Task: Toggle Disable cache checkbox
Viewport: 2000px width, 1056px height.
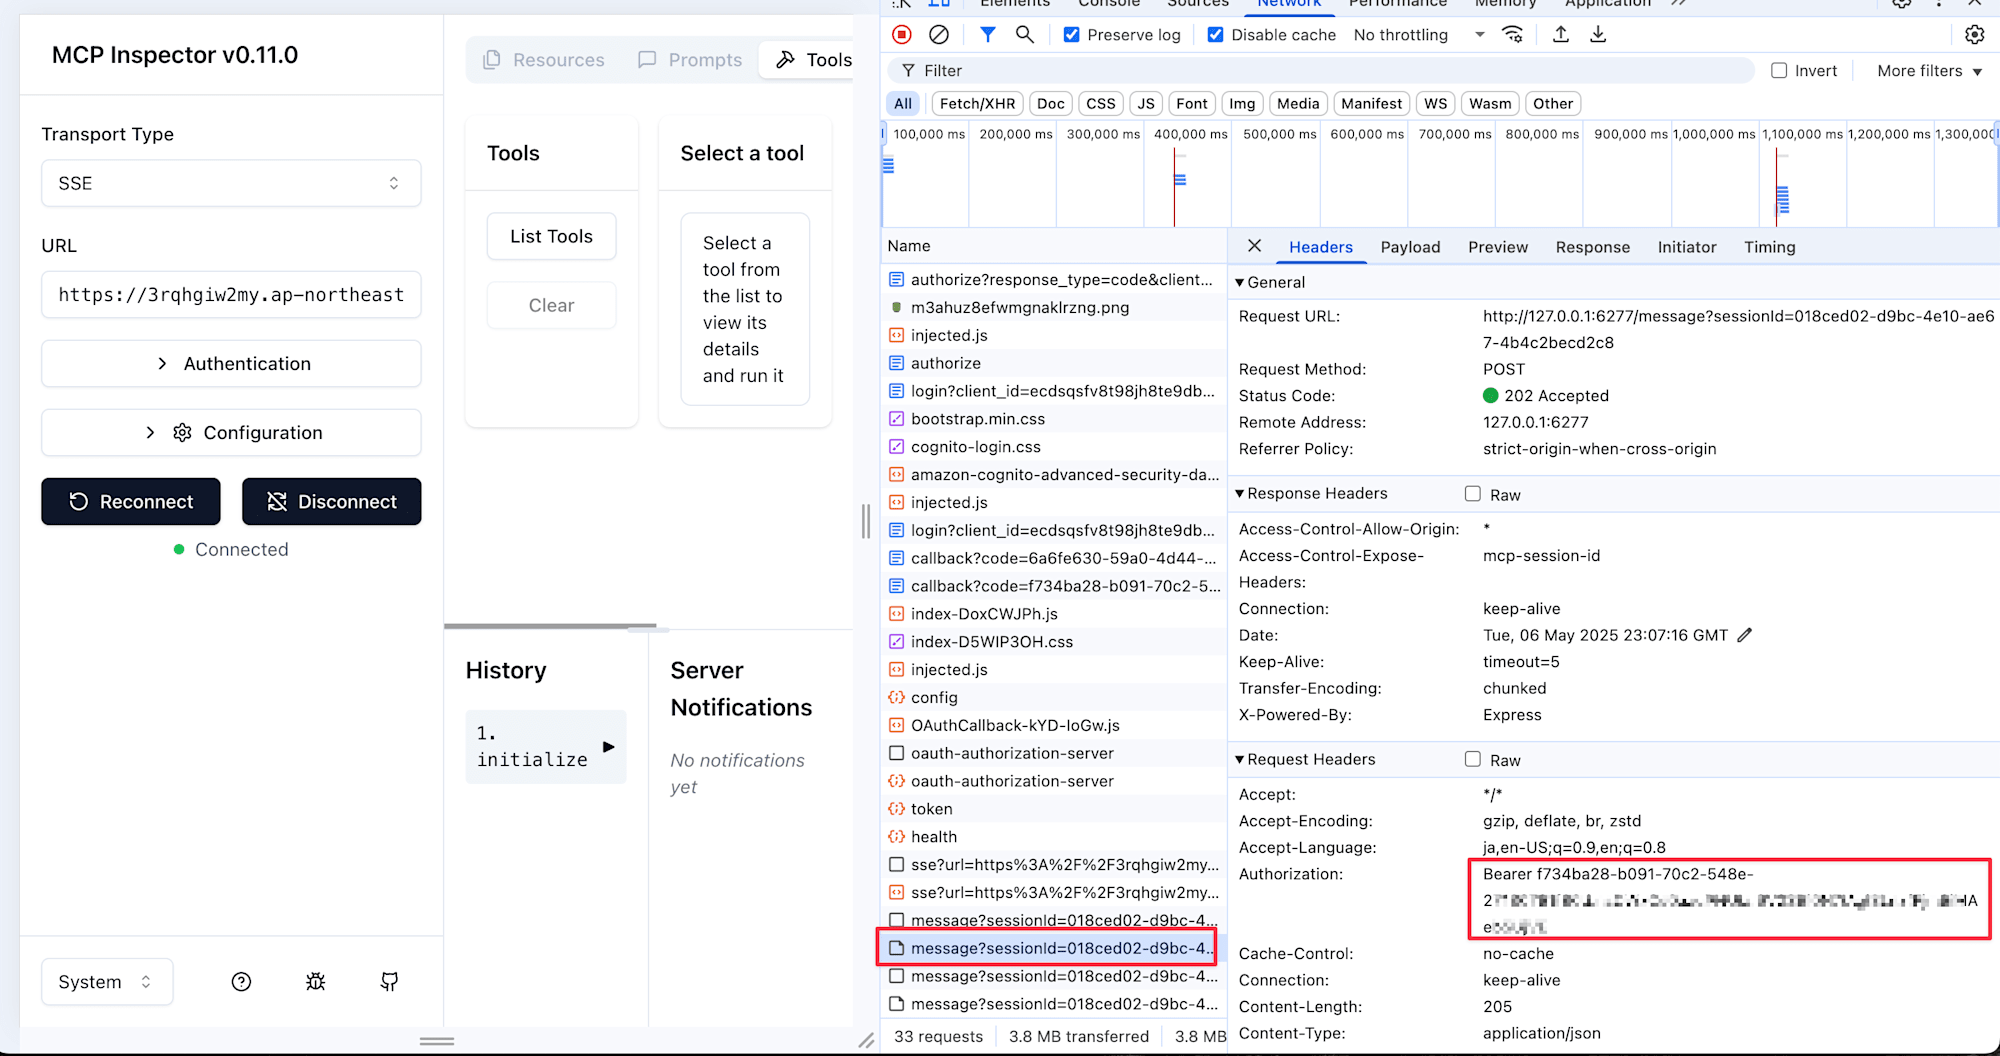Action: coord(1215,35)
